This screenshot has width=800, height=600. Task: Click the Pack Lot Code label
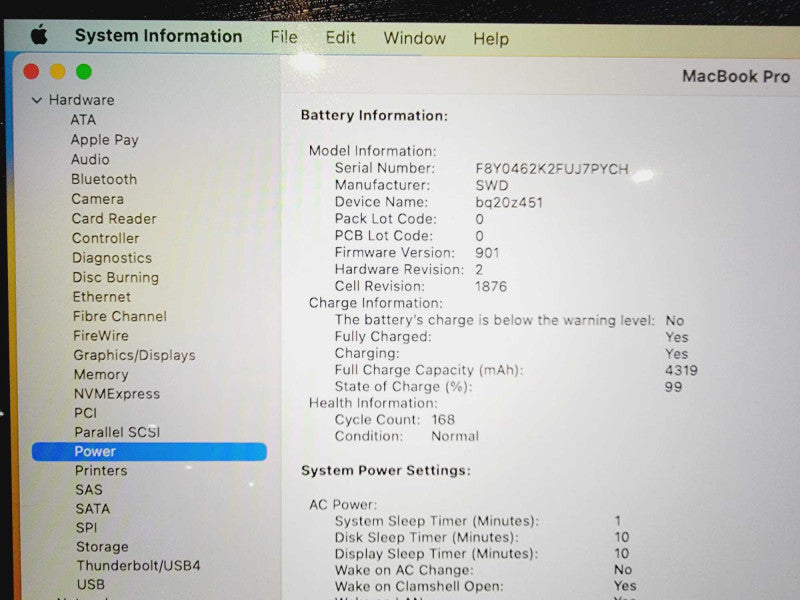coord(386,219)
